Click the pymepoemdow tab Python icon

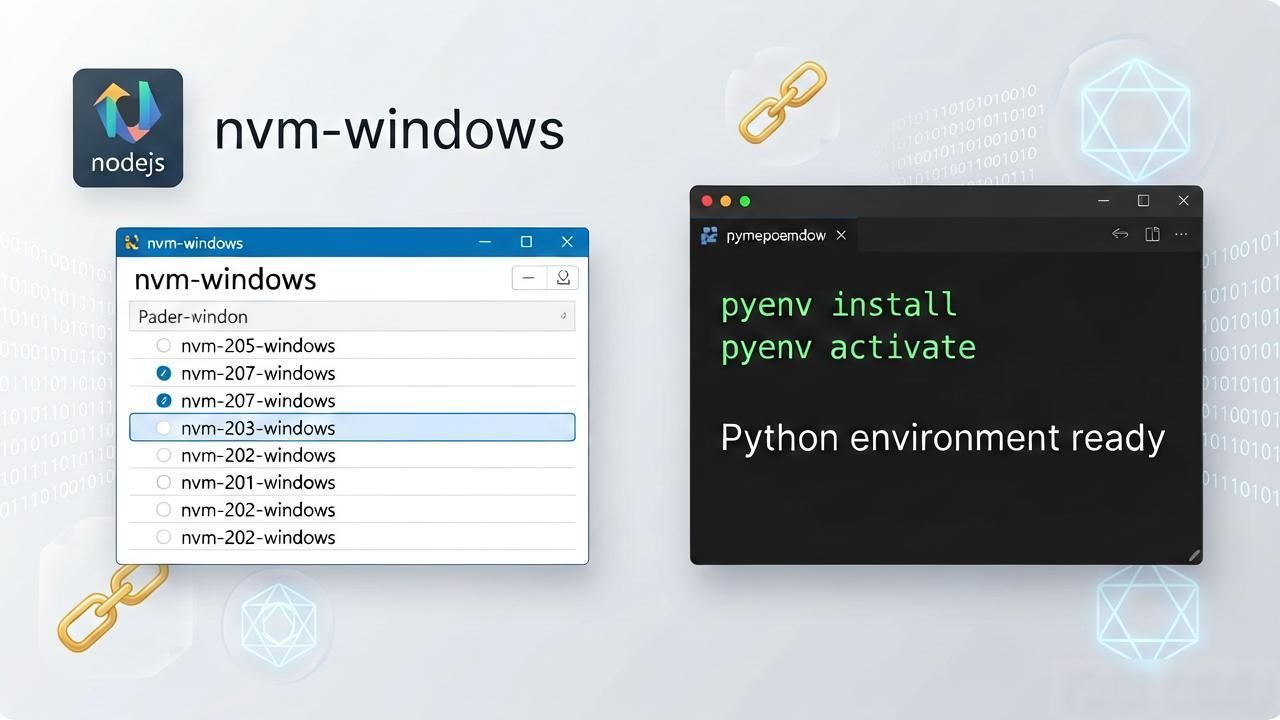(x=709, y=235)
